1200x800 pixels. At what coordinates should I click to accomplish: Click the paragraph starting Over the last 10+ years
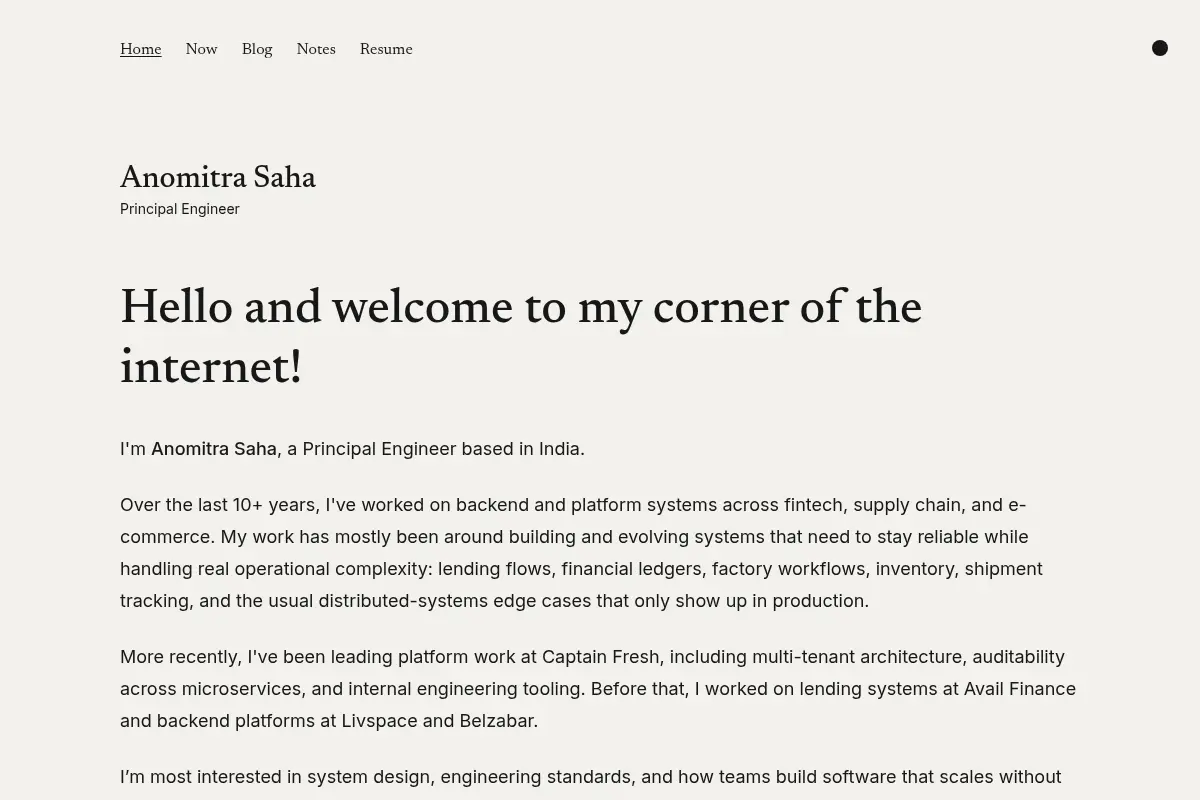(x=581, y=553)
